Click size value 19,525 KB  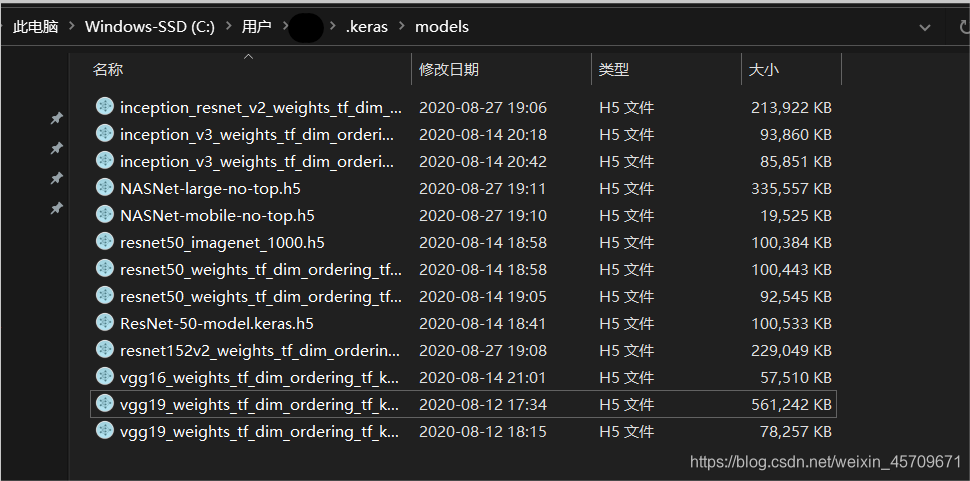pos(796,216)
